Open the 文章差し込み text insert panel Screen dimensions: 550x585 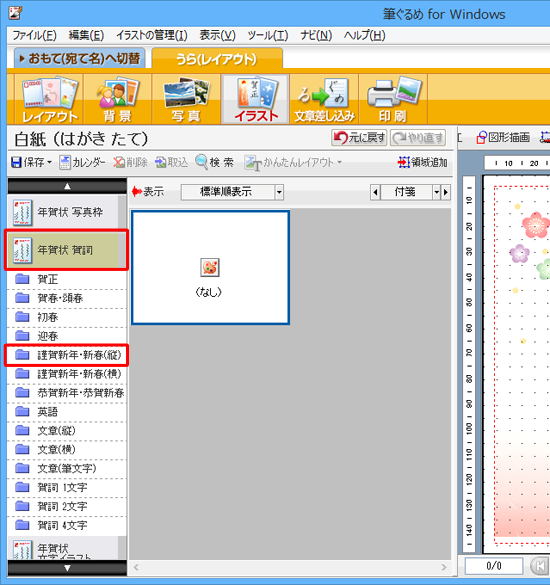click(x=324, y=99)
